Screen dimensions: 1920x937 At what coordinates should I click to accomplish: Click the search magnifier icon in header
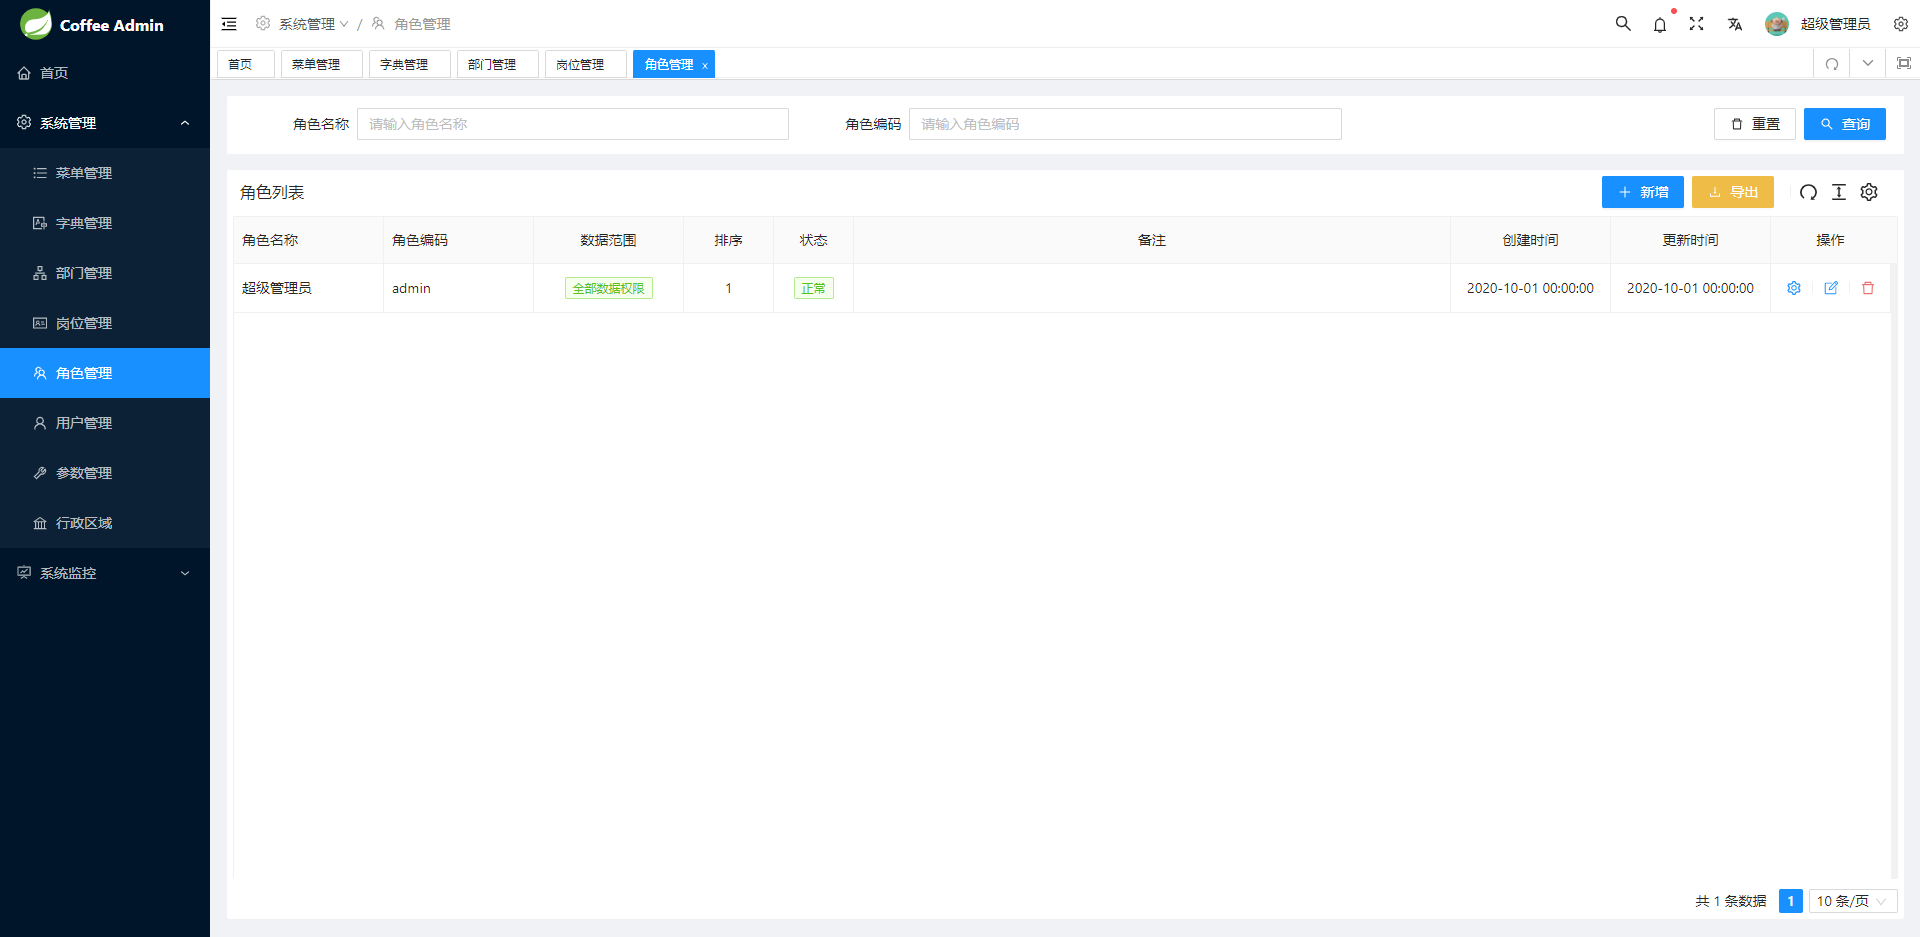click(x=1623, y=24)
